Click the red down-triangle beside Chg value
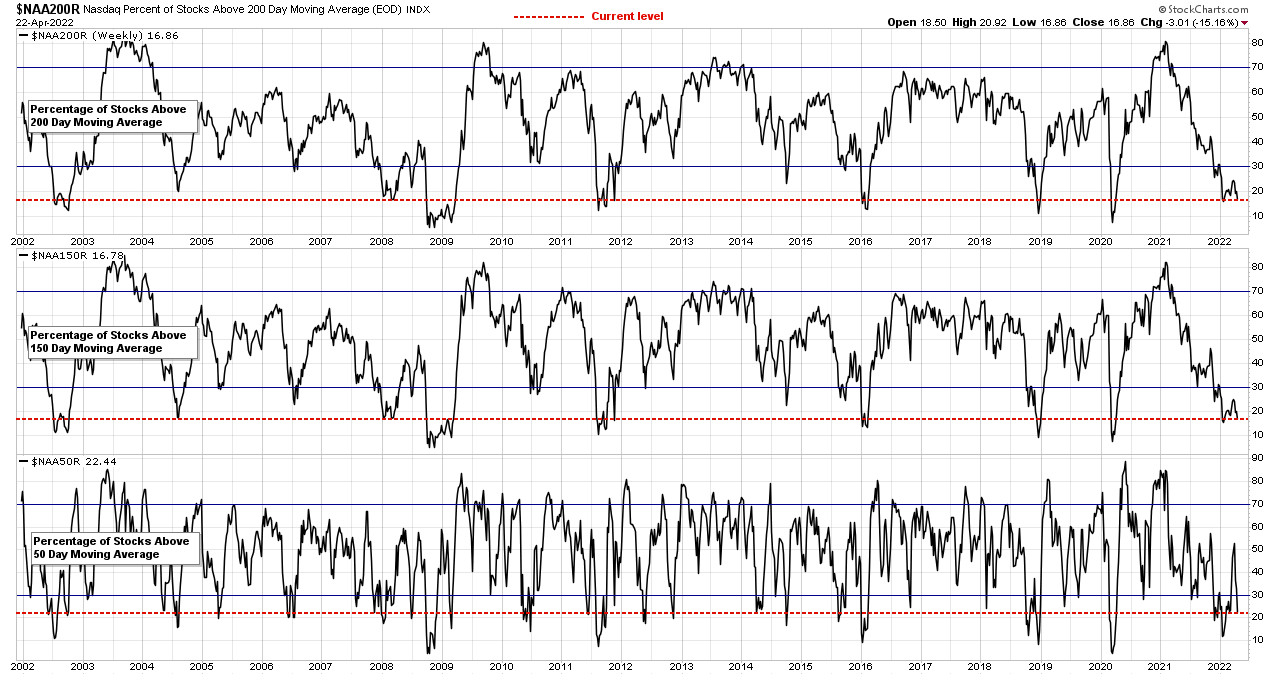This screenshot has height=675, width=1280. pyautogui.click(x=1245, y=23)
